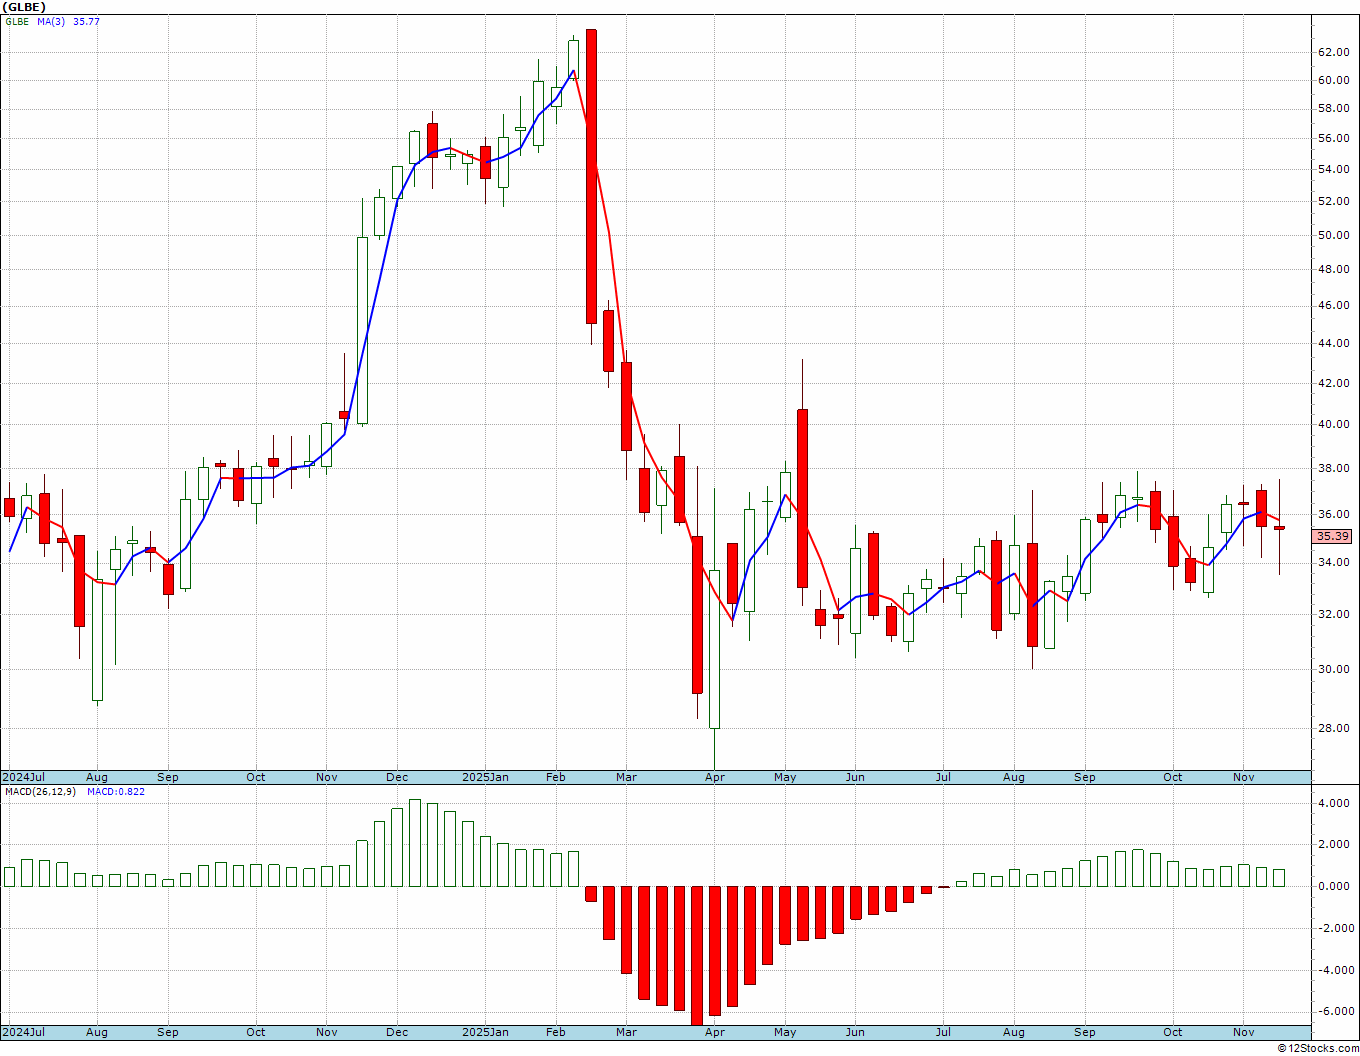Click the 32.00 price axis label
The height and width of the screenshot is (1056, 1360).
click(1333, 614)
